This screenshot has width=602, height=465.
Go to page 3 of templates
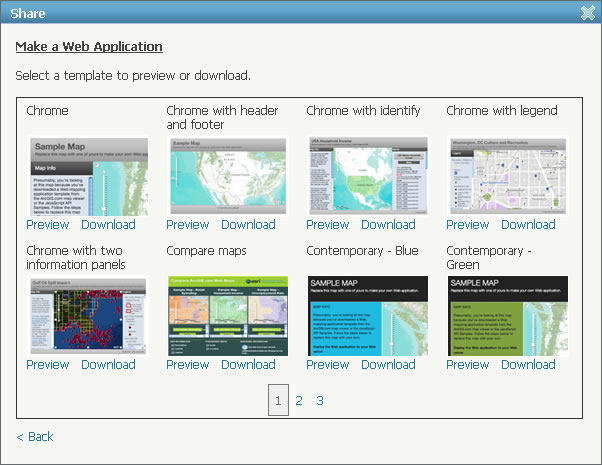[320, 400]
